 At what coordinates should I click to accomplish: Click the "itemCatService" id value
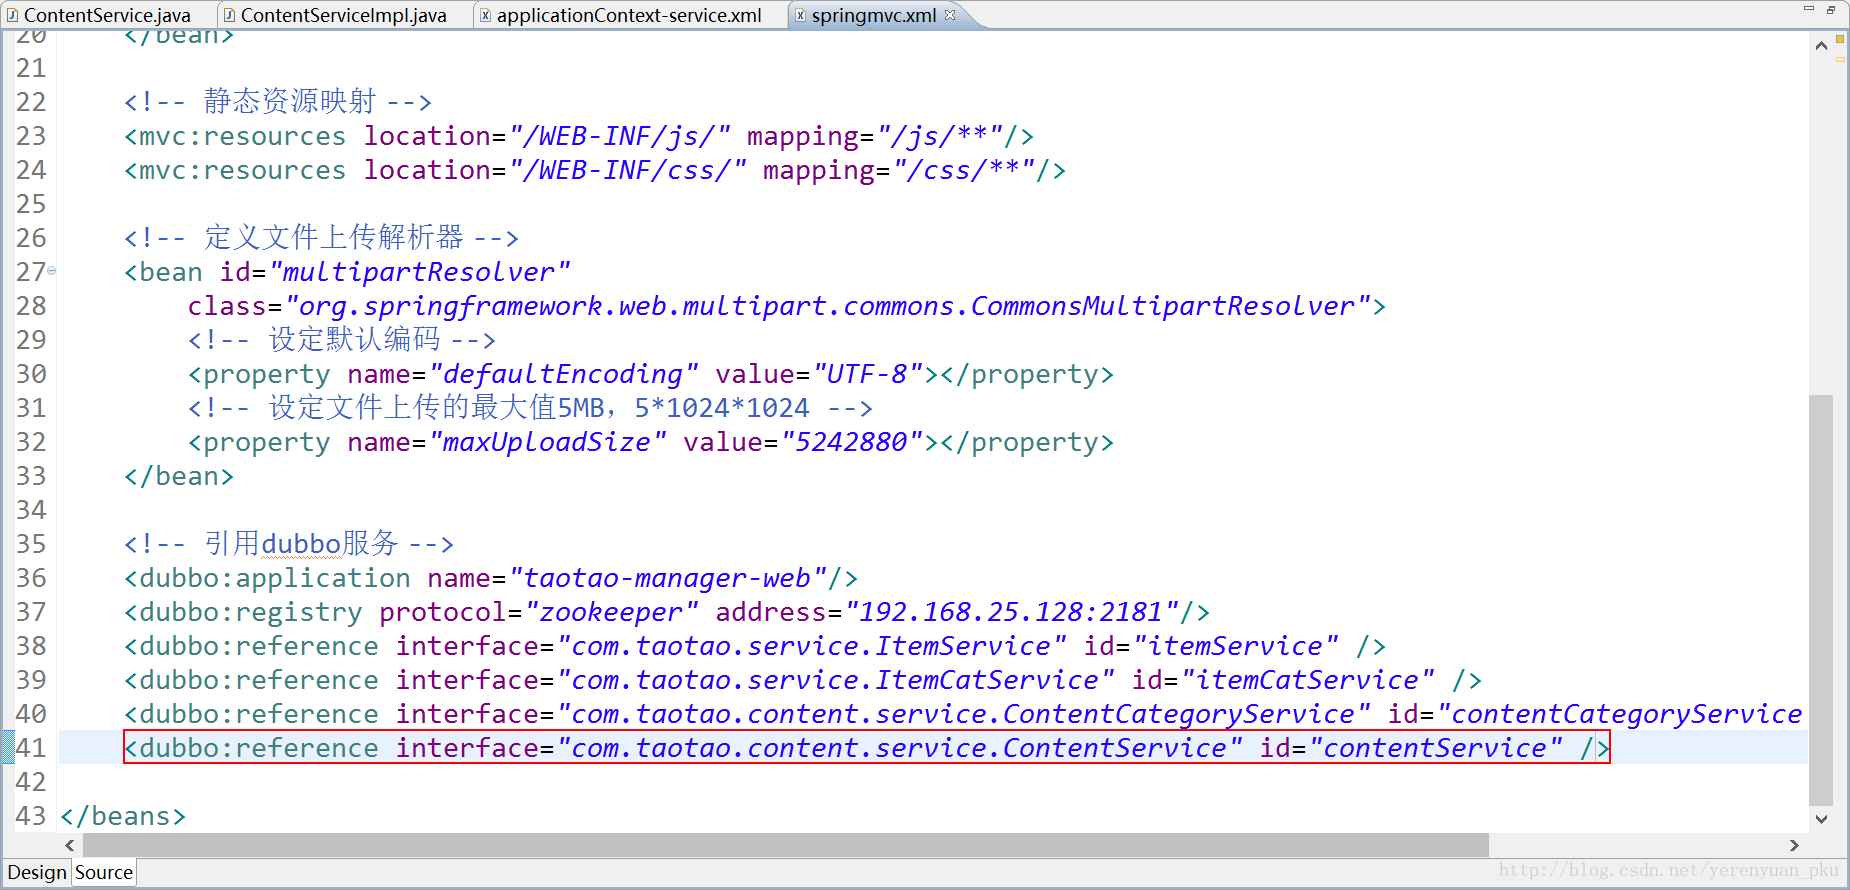(x=1307, y=680)
